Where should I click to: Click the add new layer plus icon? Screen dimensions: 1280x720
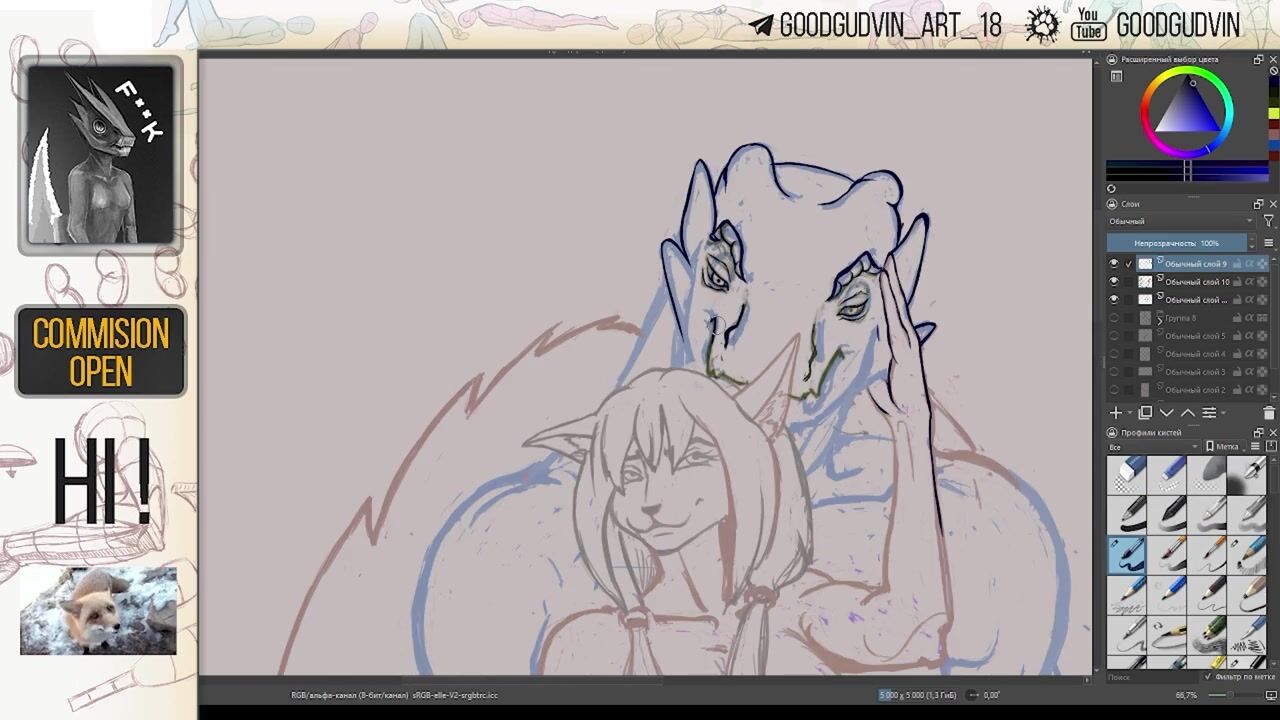click(x=1116, y=413)
